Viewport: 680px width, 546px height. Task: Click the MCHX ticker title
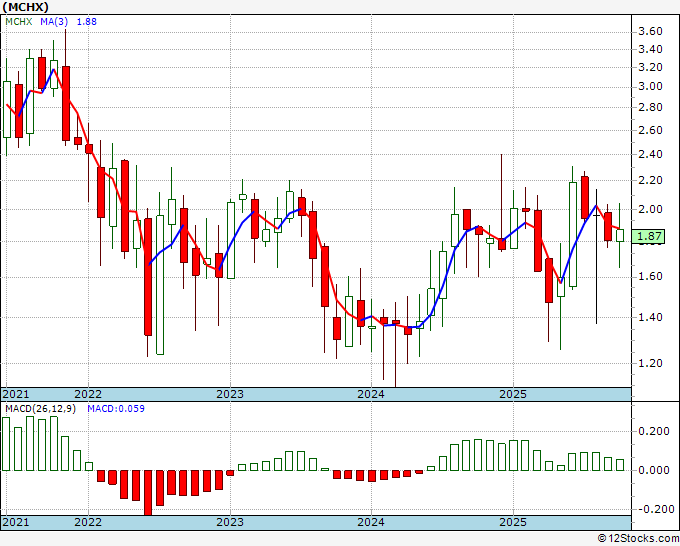point(25,7)
